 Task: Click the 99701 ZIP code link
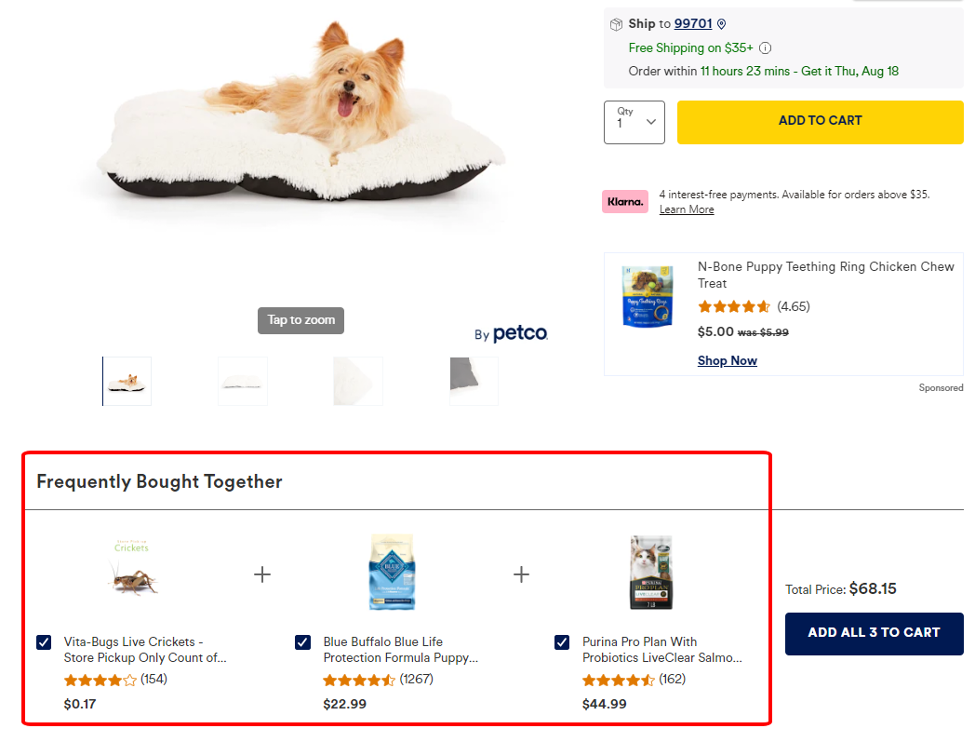click(x=693, y=24)
